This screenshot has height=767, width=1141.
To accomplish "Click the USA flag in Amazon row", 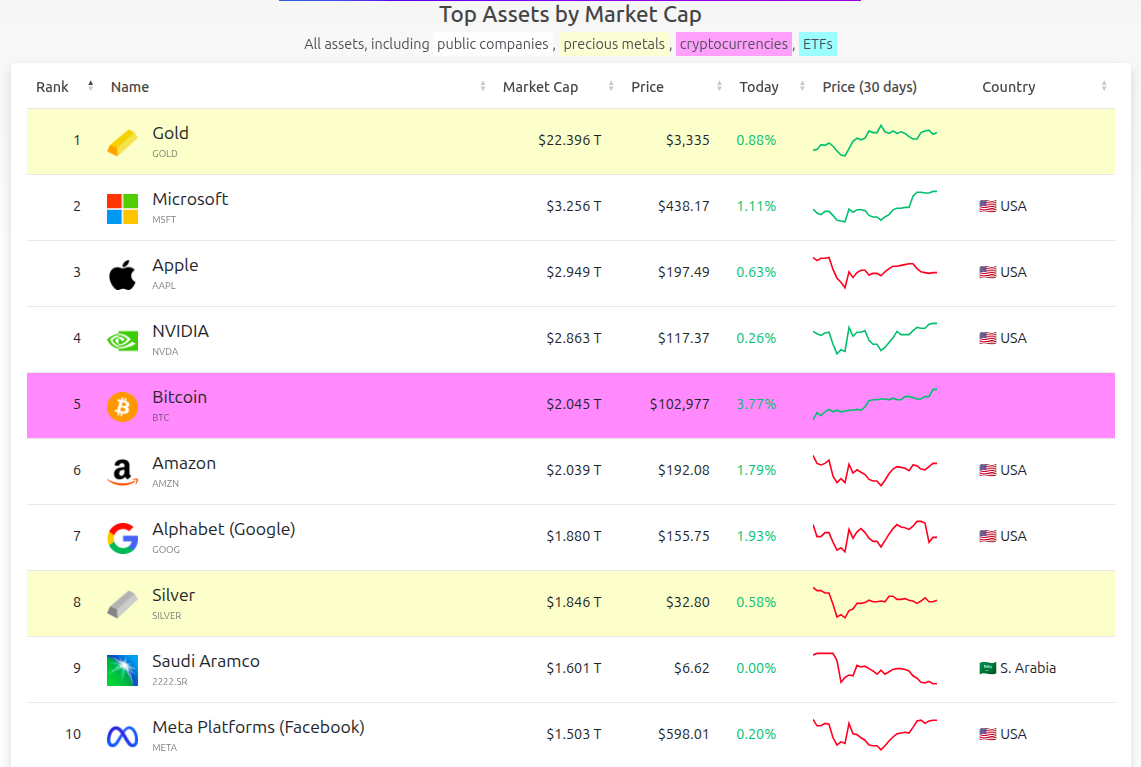I will (987, 470).
